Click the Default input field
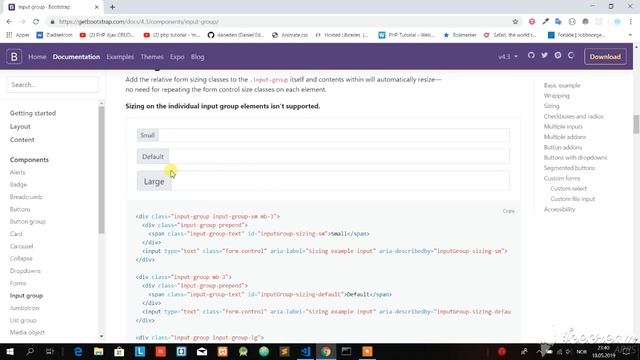 pyautogui.click(x=339, y=156)
